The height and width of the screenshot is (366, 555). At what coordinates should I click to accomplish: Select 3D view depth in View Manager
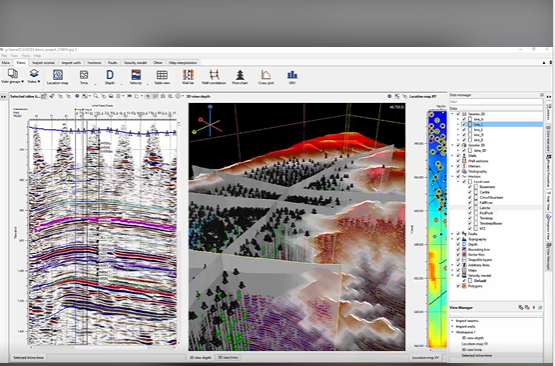pyautogui.click(x=473, y=338)
